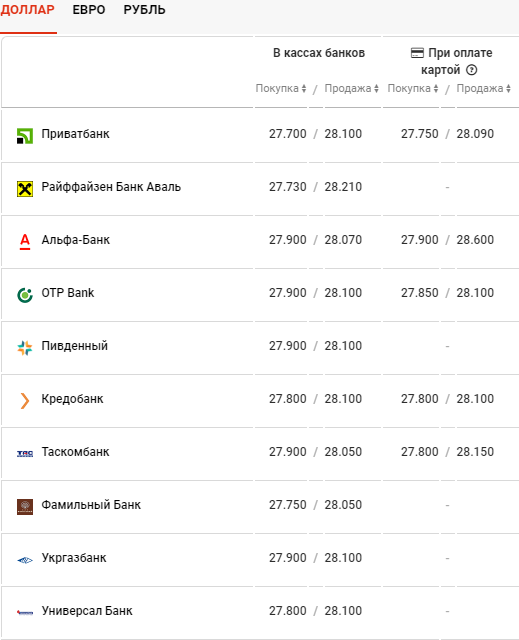This screenshot has width=519, height=640.
Task: Switch to the ЕВРО currency tab
Action: (89, 10)
